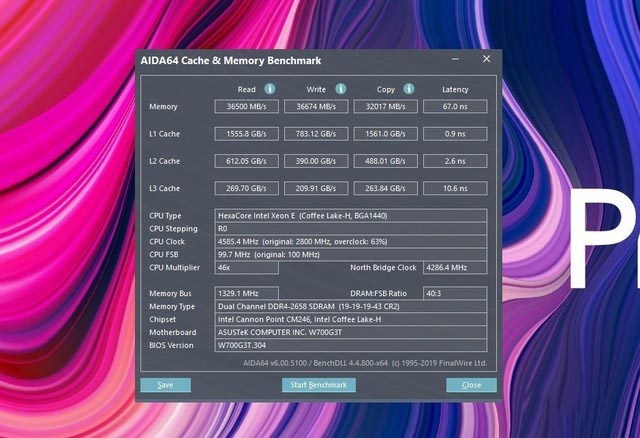Click Start Benchmark button
The height and width of the screenshot is (438, 640).
click(x=318, y=385)
